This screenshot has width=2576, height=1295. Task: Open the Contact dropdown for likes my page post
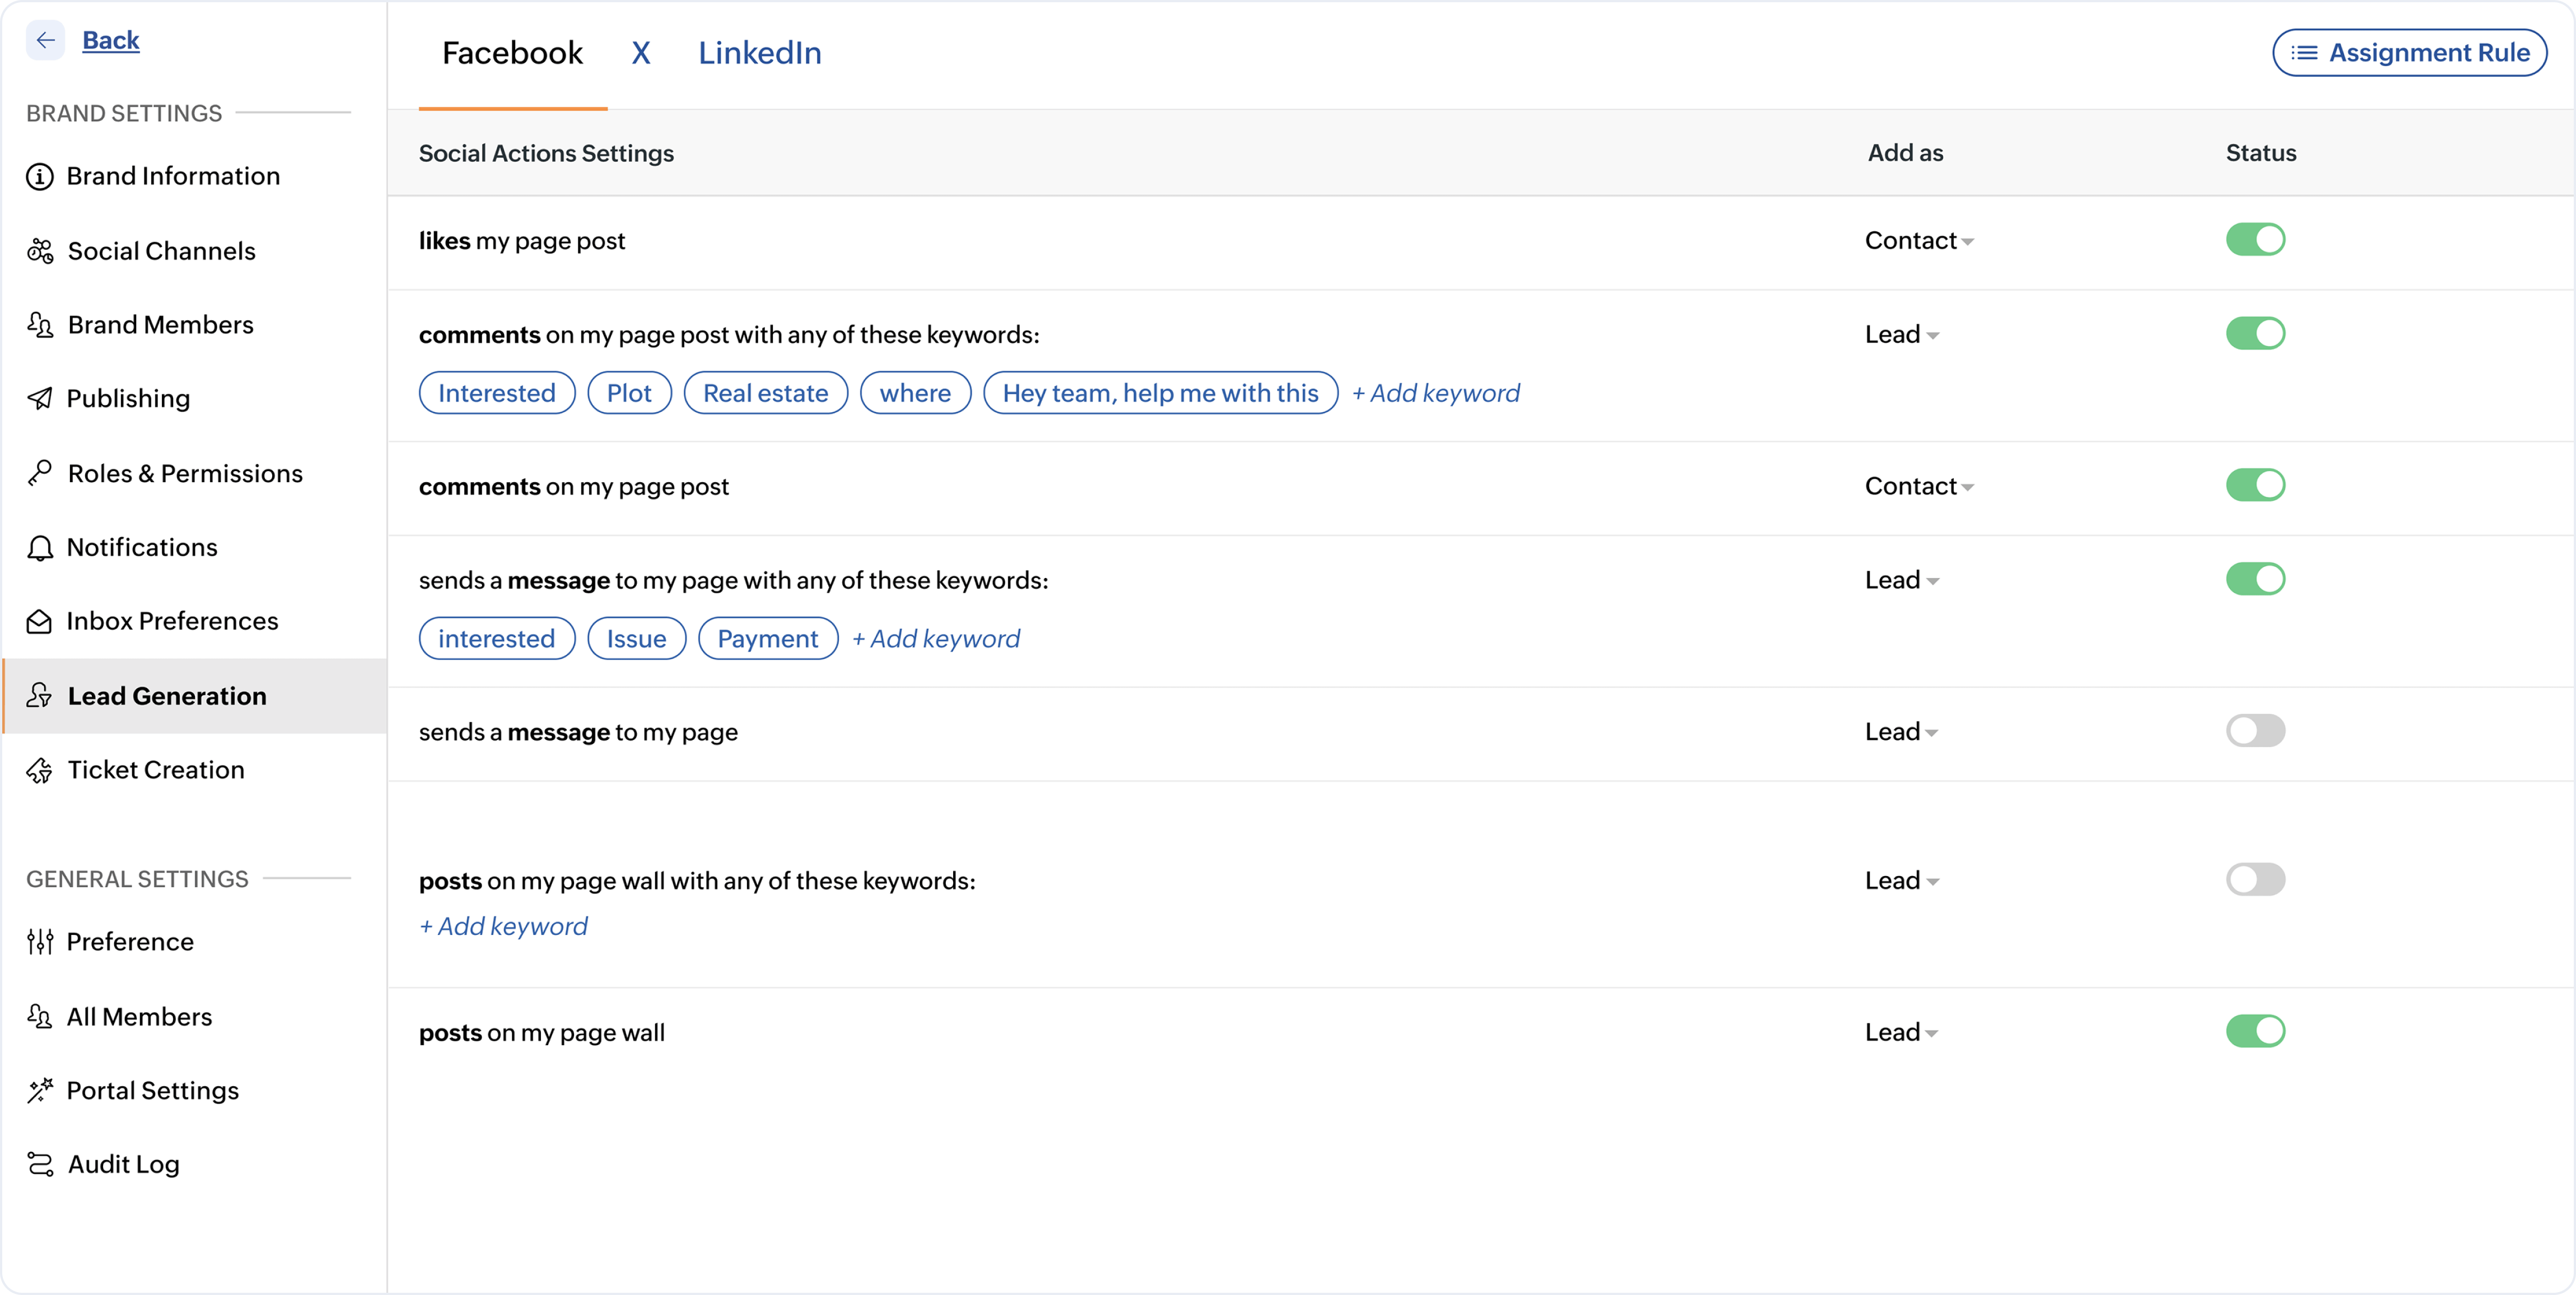1918,240
